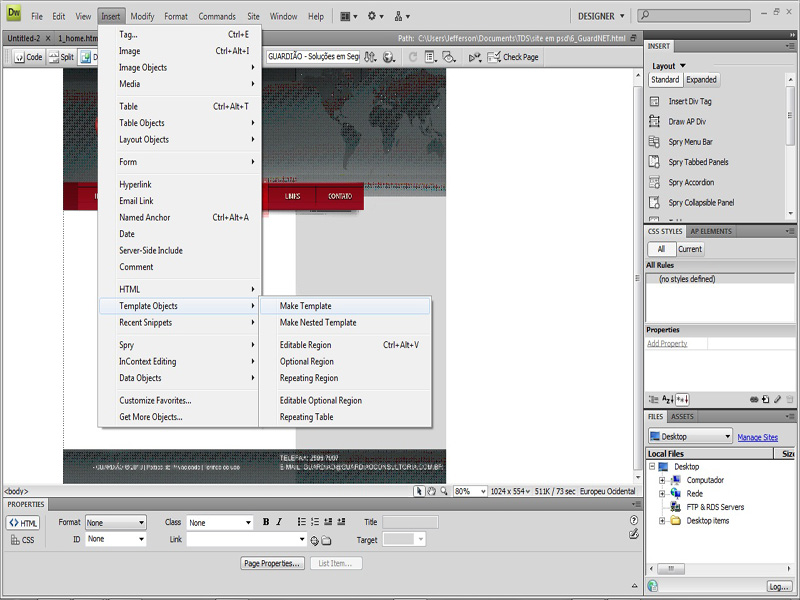This screenshot has width=800, height=600.
Task: Switch to the AP Elements tab
Action: click(711, 231)
